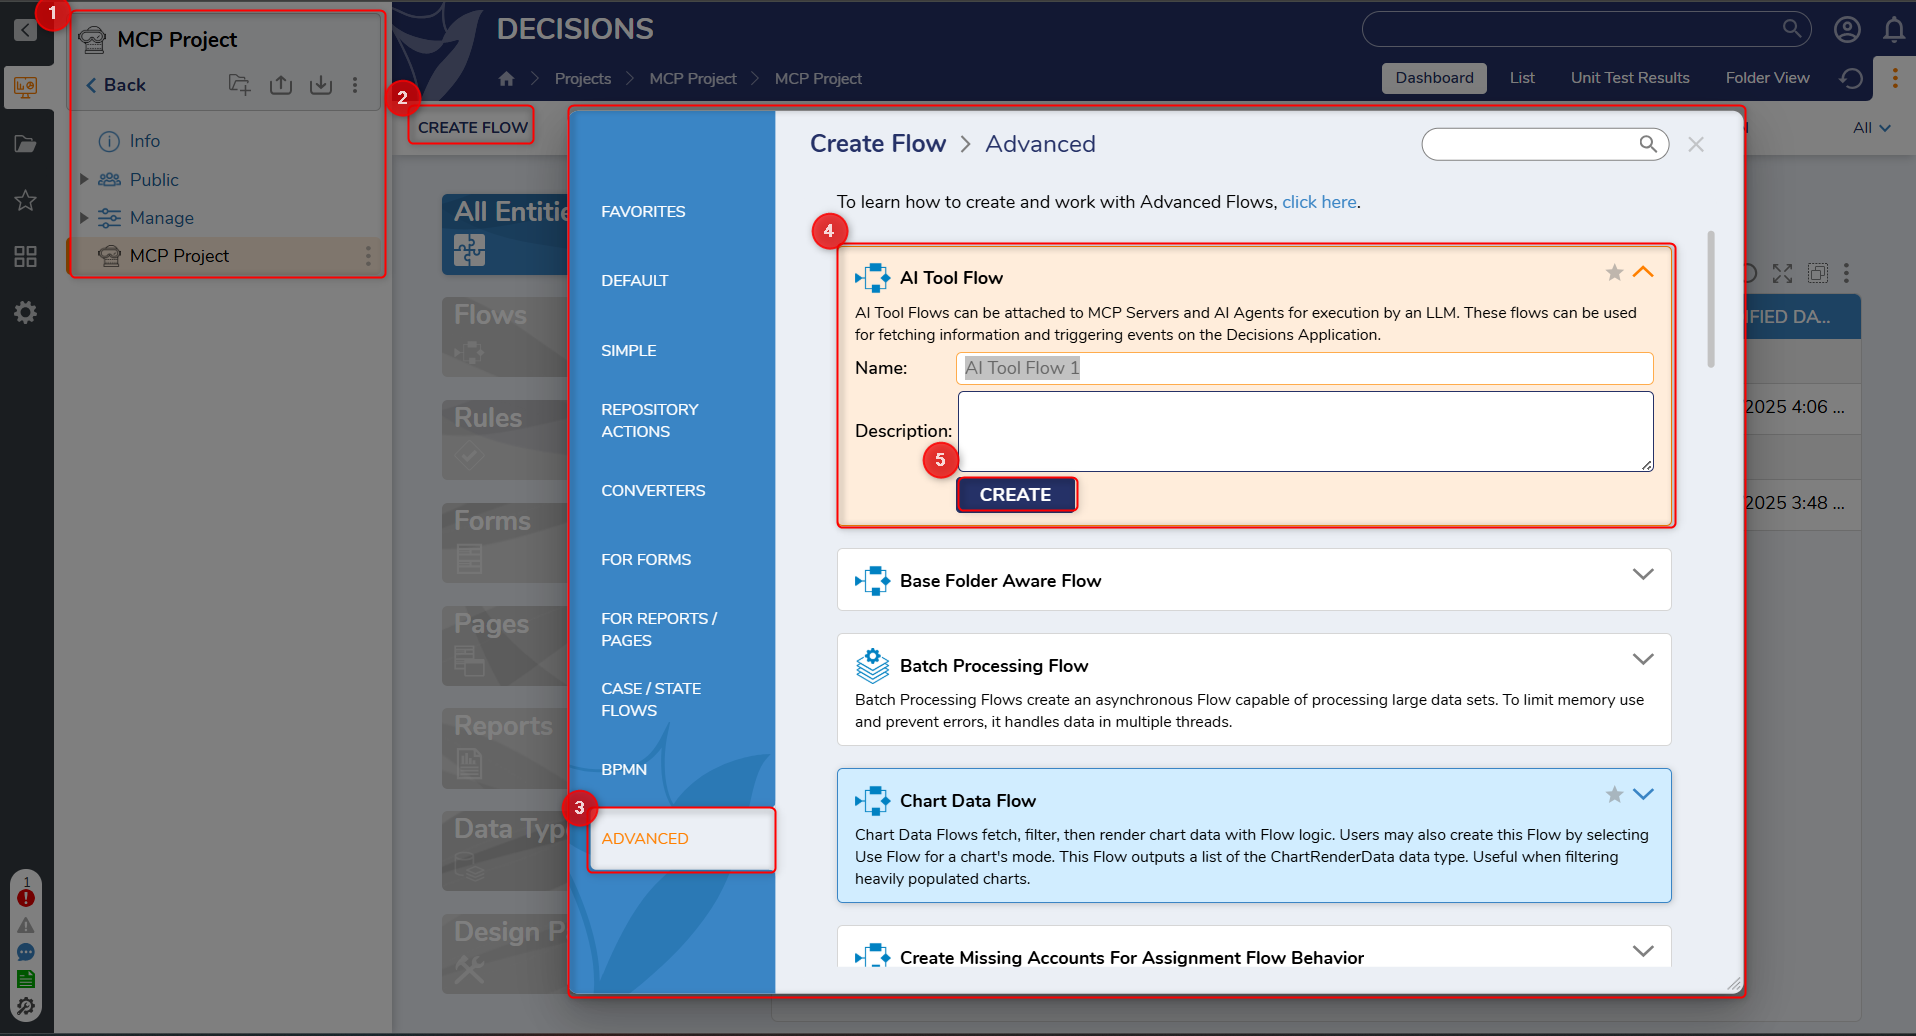Focus the Description text area
The image size is (1916, 1036).
1305,431
